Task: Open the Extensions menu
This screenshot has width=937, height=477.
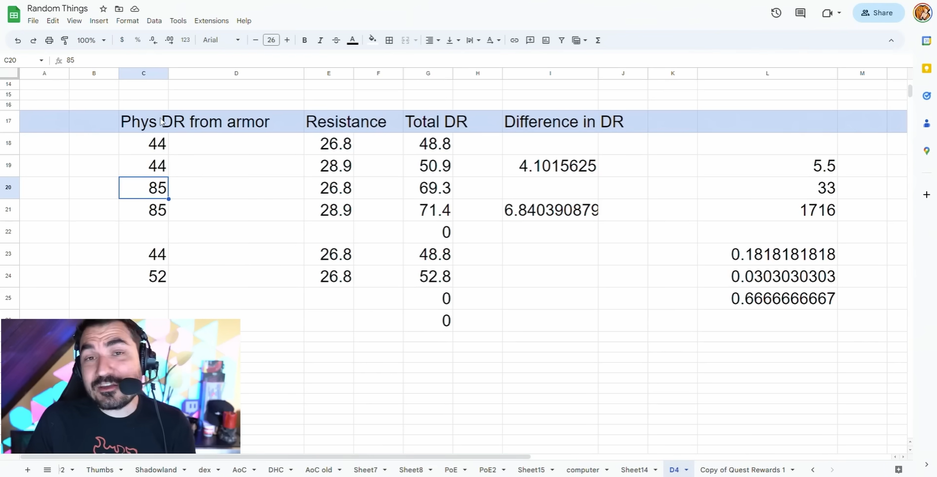Action: pyautogui.click(x=211, y=20)
